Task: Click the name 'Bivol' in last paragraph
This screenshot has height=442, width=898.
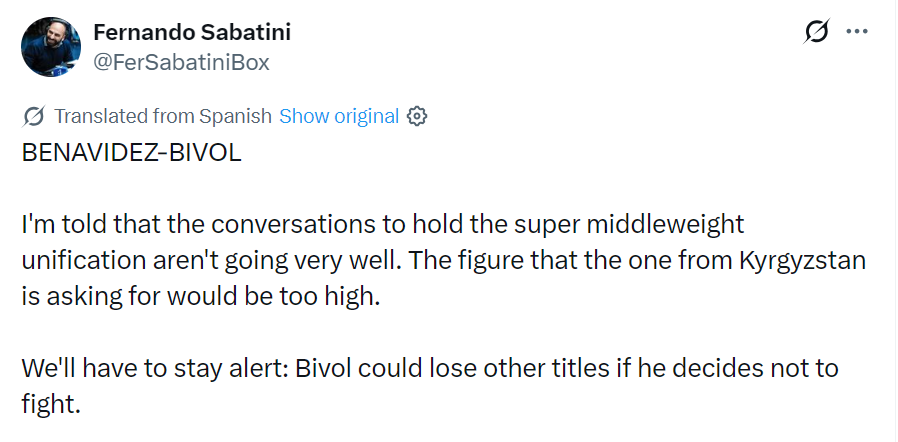Action: click(322, 368)
